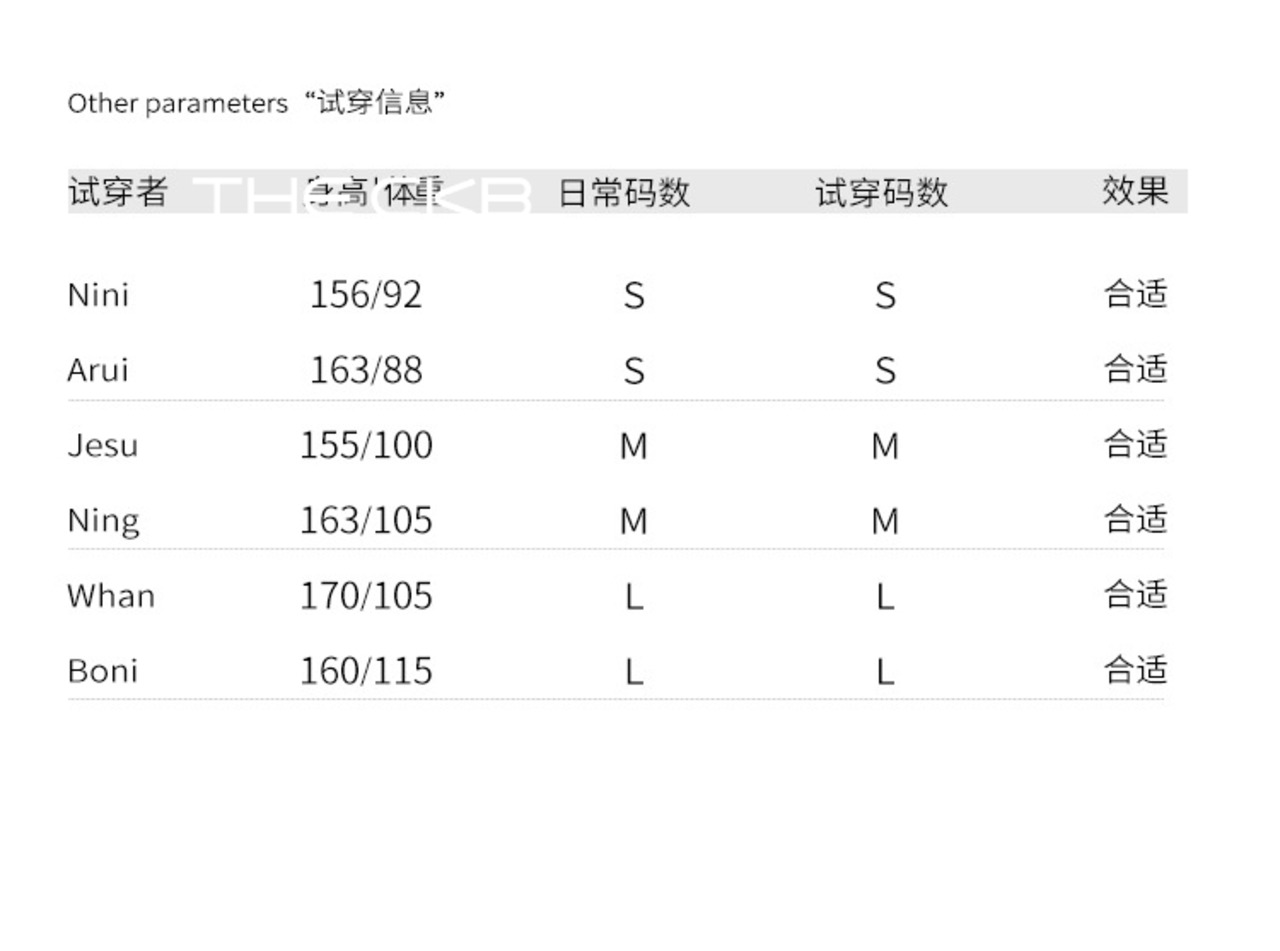Click the 156/92 height/weight value
Image resolution: width=1280 pixels, height=951 pixels.
click(x=366, y=295)
